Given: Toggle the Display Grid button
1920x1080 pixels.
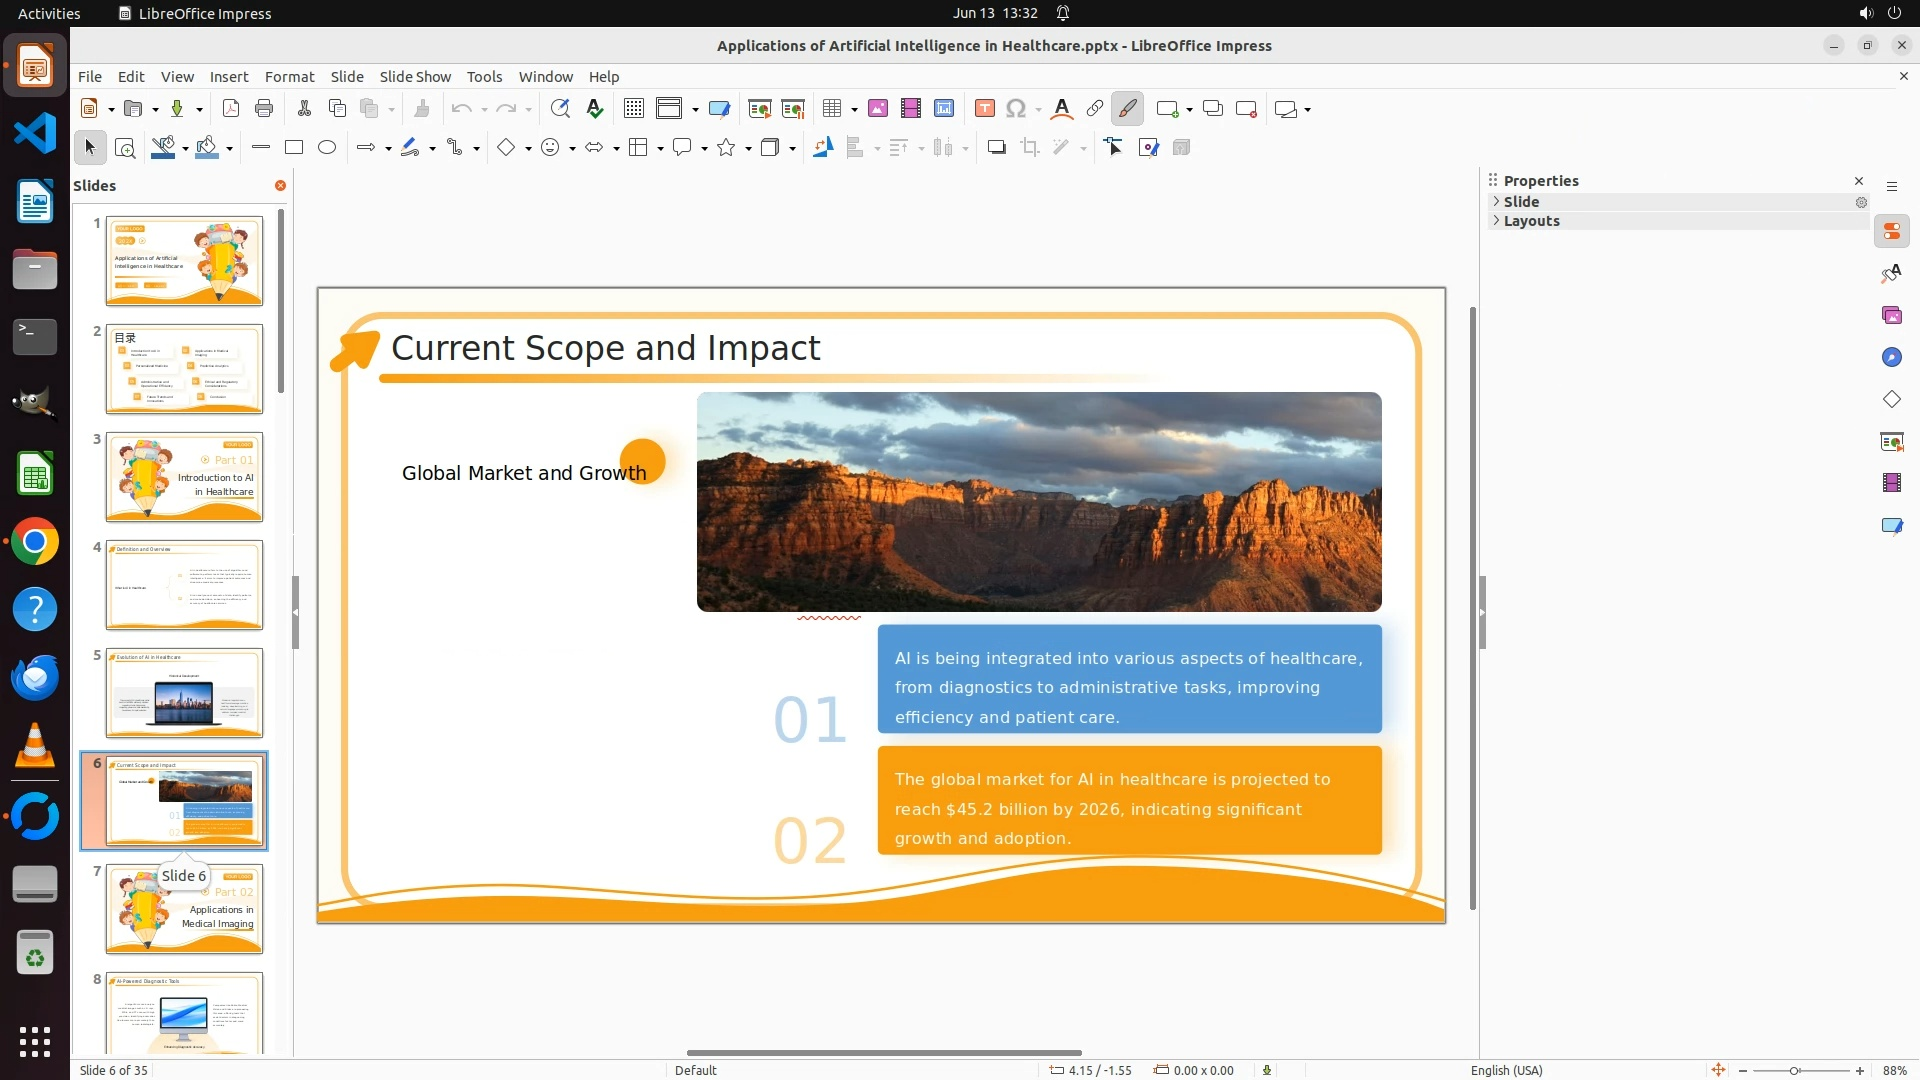Looking at the screenshot, I should tap(634, 109).
